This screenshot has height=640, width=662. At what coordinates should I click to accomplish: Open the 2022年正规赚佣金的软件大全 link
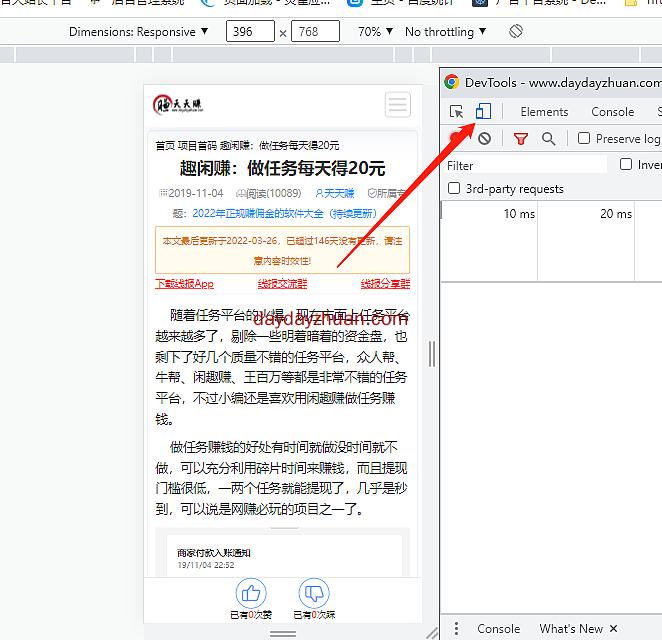pos(284,214)
